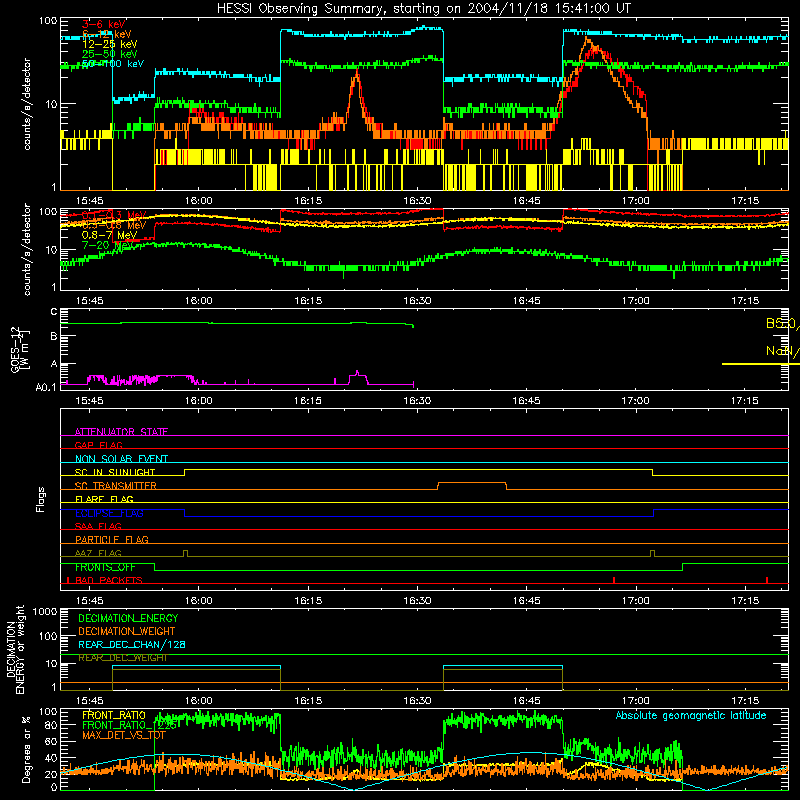Click the "GOES-12 [W m-2]" axis title
The width and height of the screenshot is (800, 800).
tap(20, 350)
